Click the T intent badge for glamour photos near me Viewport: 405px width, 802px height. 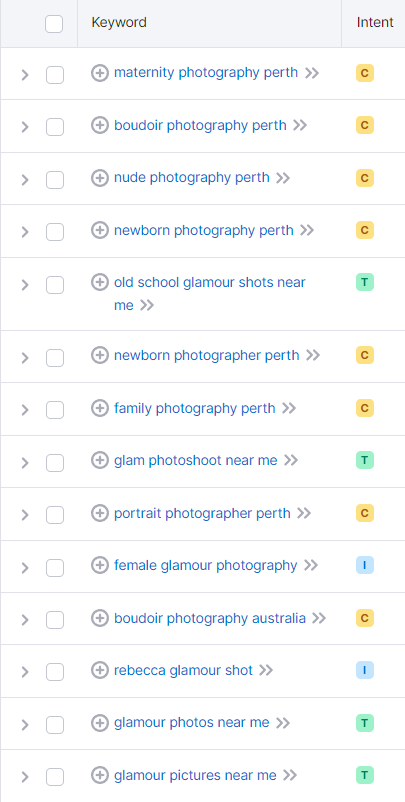tap(365, 723)
